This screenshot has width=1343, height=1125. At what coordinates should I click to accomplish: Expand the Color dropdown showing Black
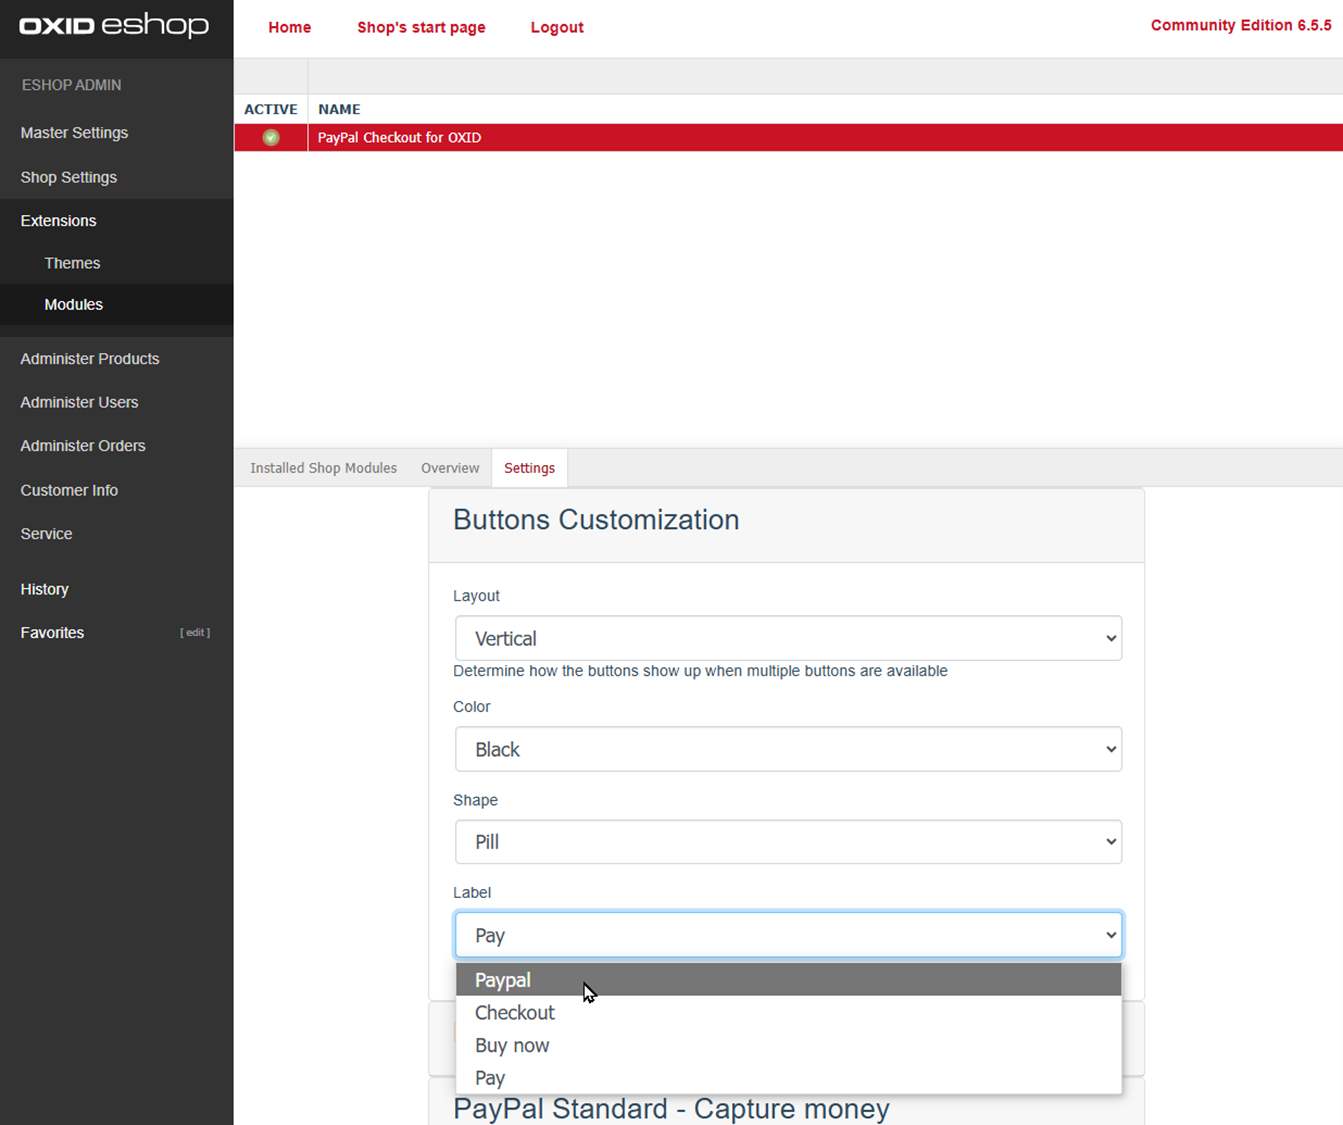pos(788,749)
